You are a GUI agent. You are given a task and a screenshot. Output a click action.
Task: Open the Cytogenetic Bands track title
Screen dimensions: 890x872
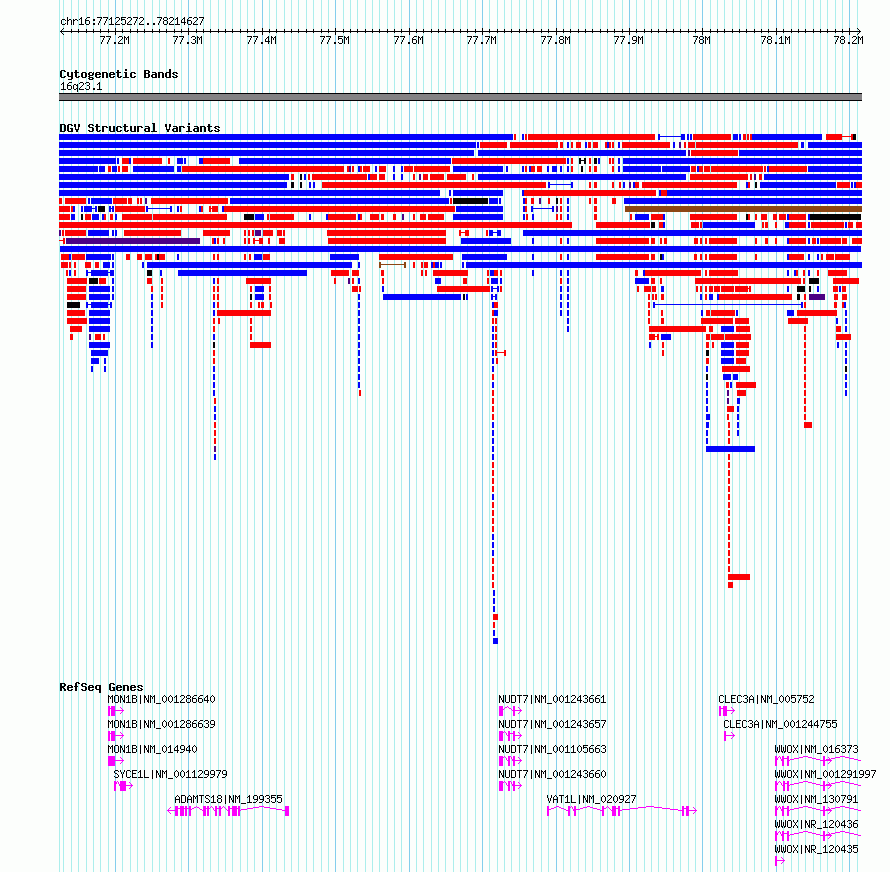coord(119,74)
